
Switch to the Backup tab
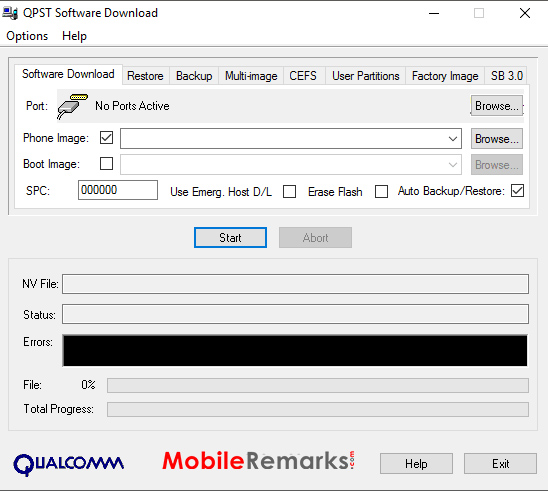[x=194, y=76]
